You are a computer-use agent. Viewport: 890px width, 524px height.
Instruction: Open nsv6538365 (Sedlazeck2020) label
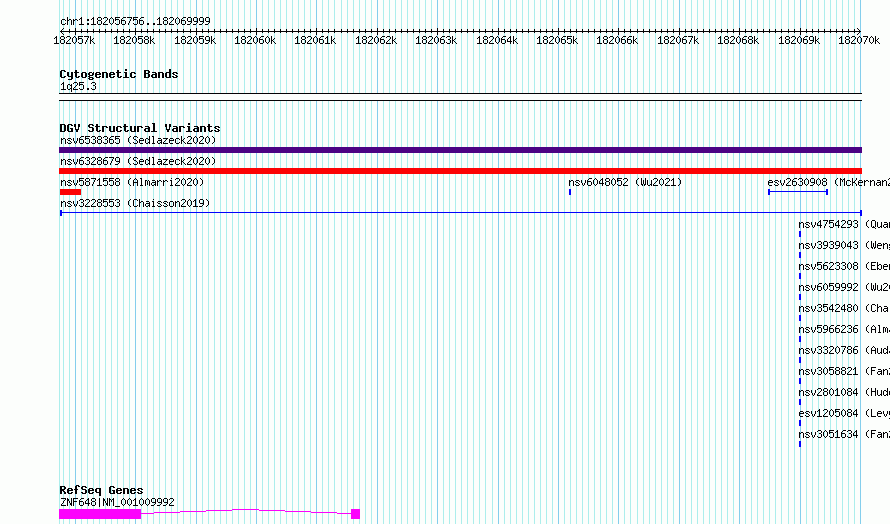click(x=138, y=140)
